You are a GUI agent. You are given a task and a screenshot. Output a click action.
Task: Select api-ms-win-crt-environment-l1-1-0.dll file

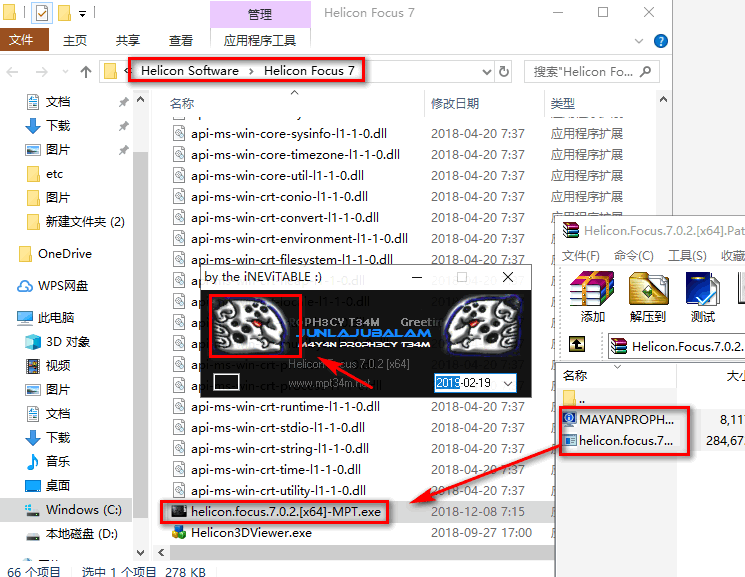299,239
